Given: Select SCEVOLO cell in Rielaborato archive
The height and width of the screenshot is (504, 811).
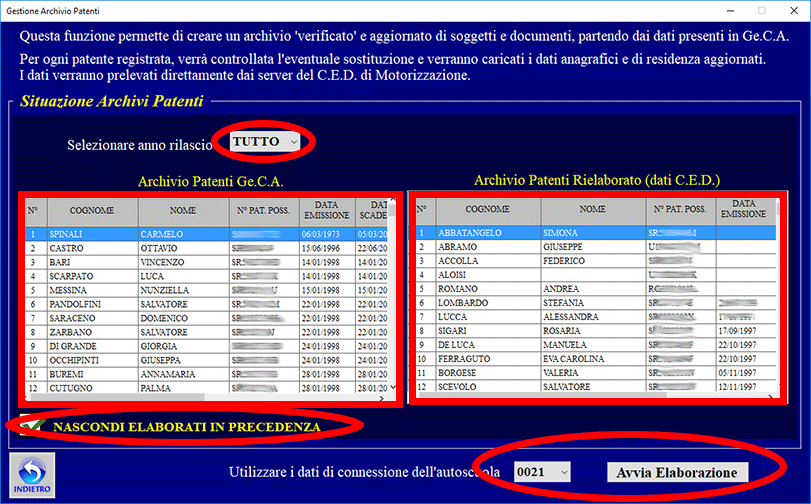Looking at the screenshot, I should pyautogui.click(x=488, y=387).
